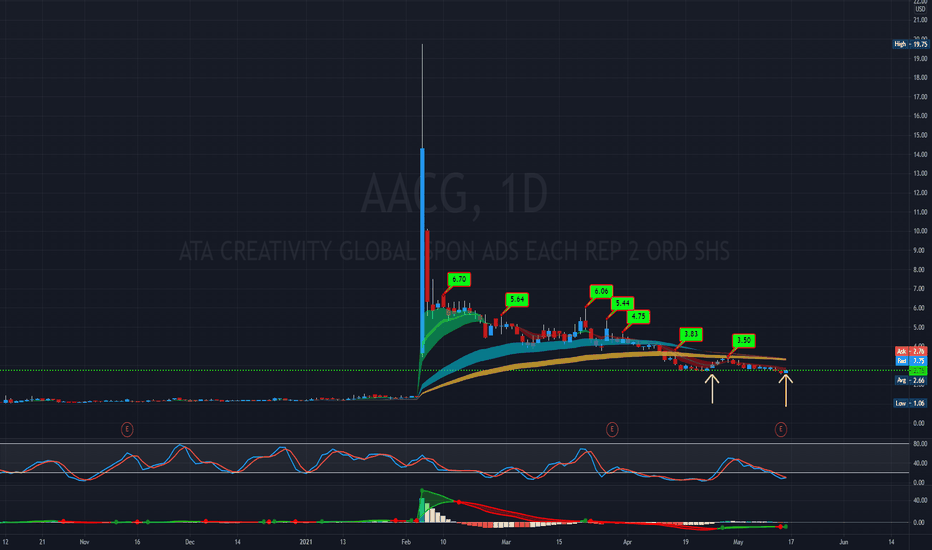Viewport: 932px width, 550px height.
Task: Select the green 6.06 price callout
Action: (601, 291)
